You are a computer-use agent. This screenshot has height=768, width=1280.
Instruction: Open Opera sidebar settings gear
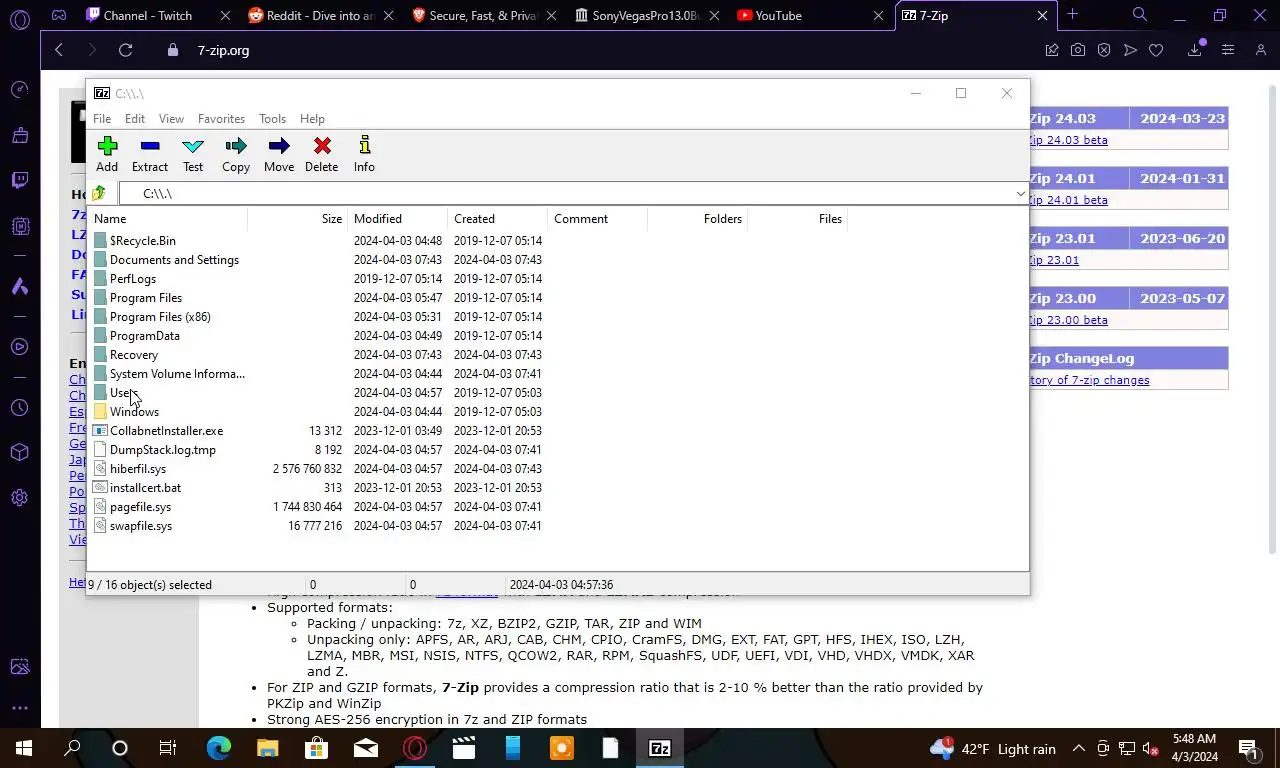pyautogui.click(x=20, y=498)
